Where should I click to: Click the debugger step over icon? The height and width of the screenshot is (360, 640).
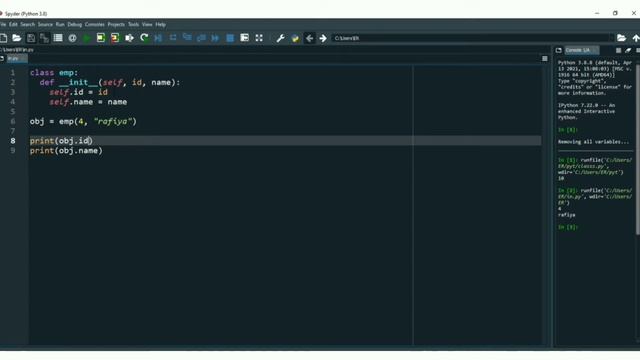(173, 38)
